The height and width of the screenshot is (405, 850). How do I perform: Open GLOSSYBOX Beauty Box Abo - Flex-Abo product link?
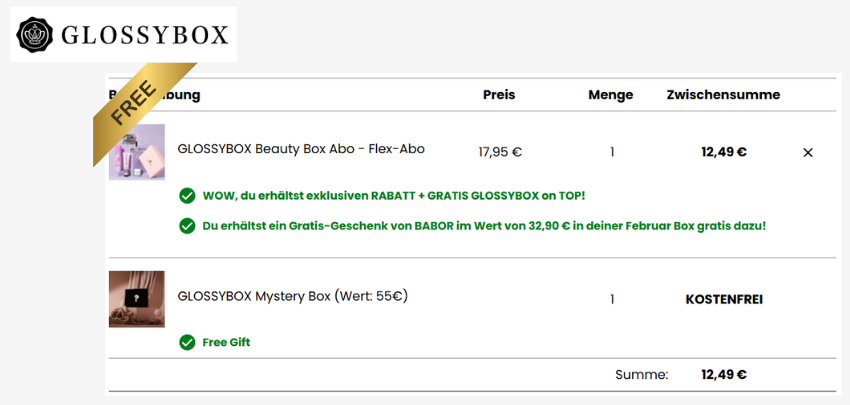pos(301,149)
